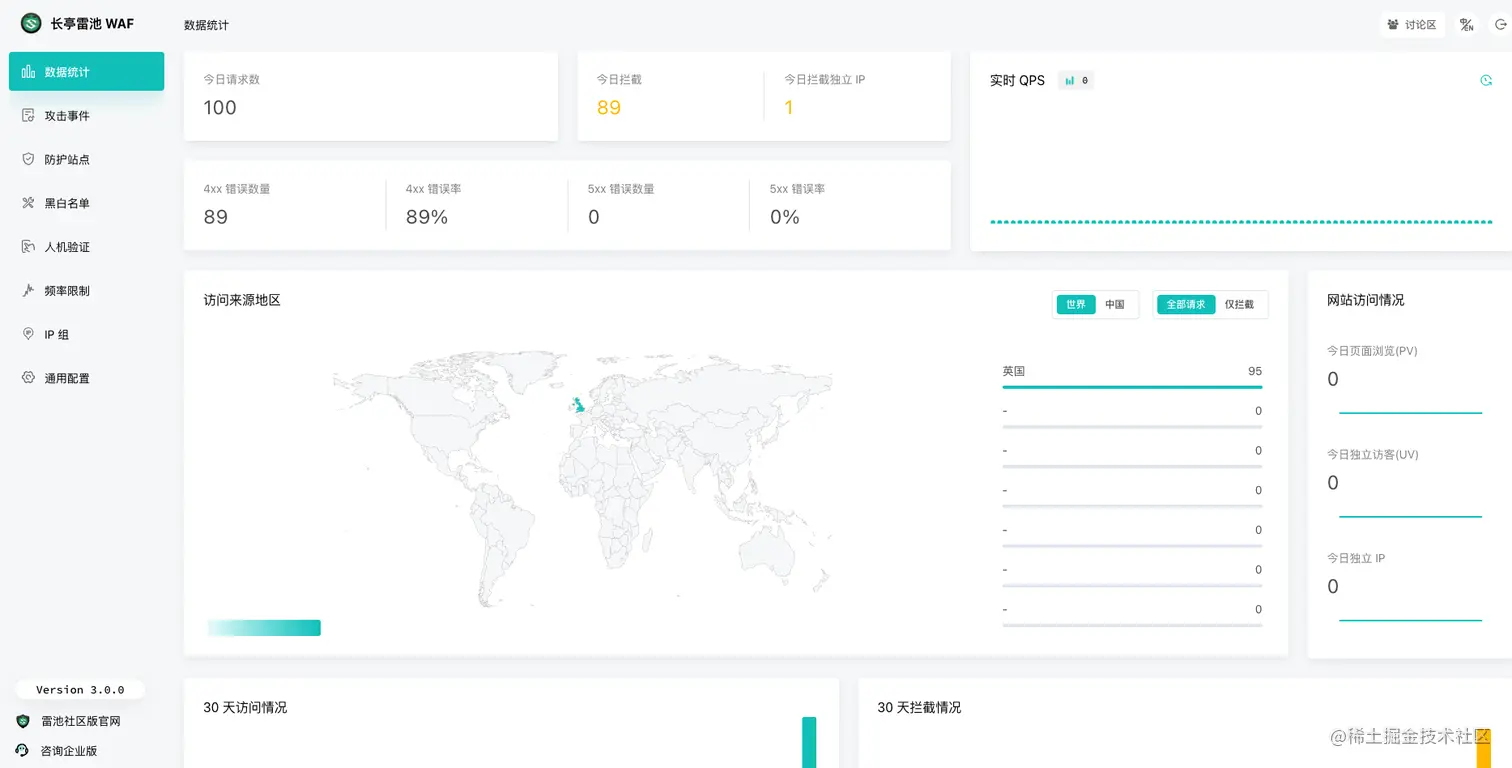
Task: Click the 30 天访问情况 heading
Action: click(245, 707)
